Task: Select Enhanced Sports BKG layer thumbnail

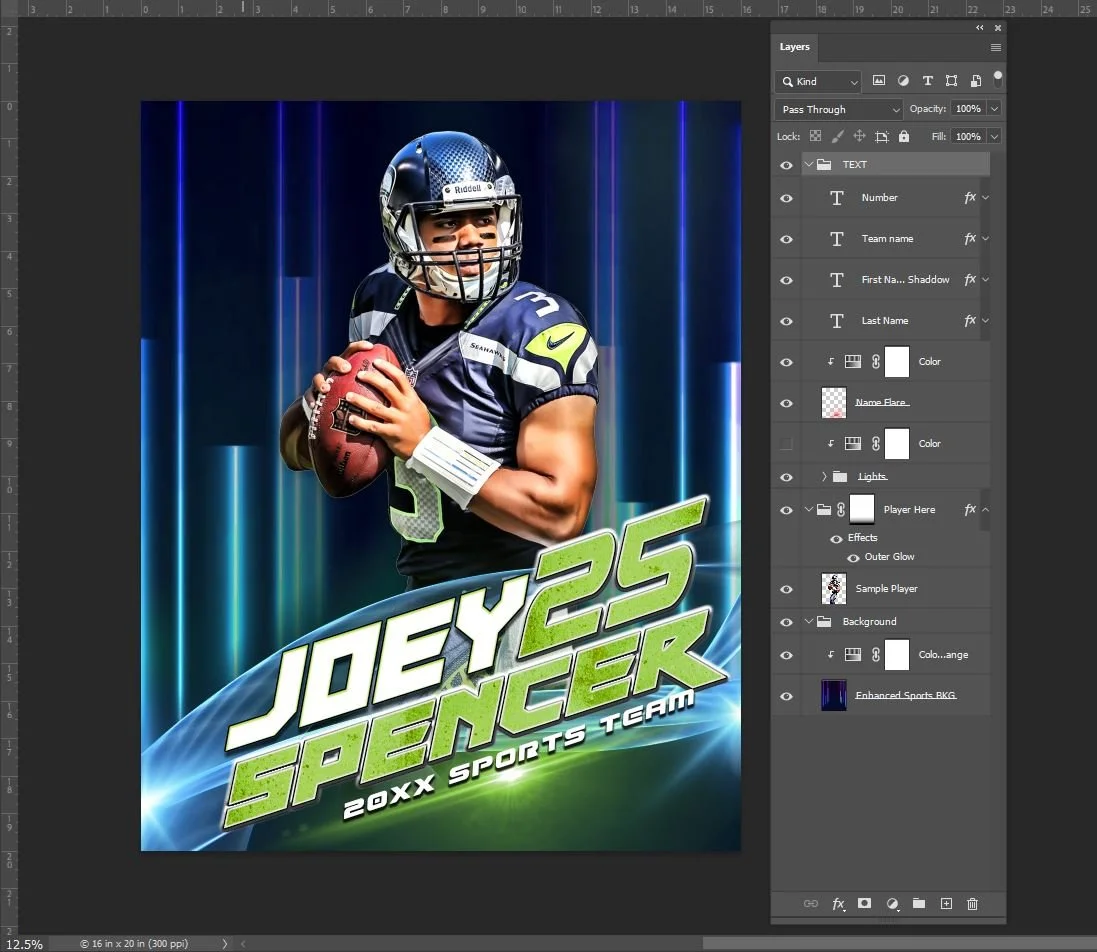Action: pos(834,695)
